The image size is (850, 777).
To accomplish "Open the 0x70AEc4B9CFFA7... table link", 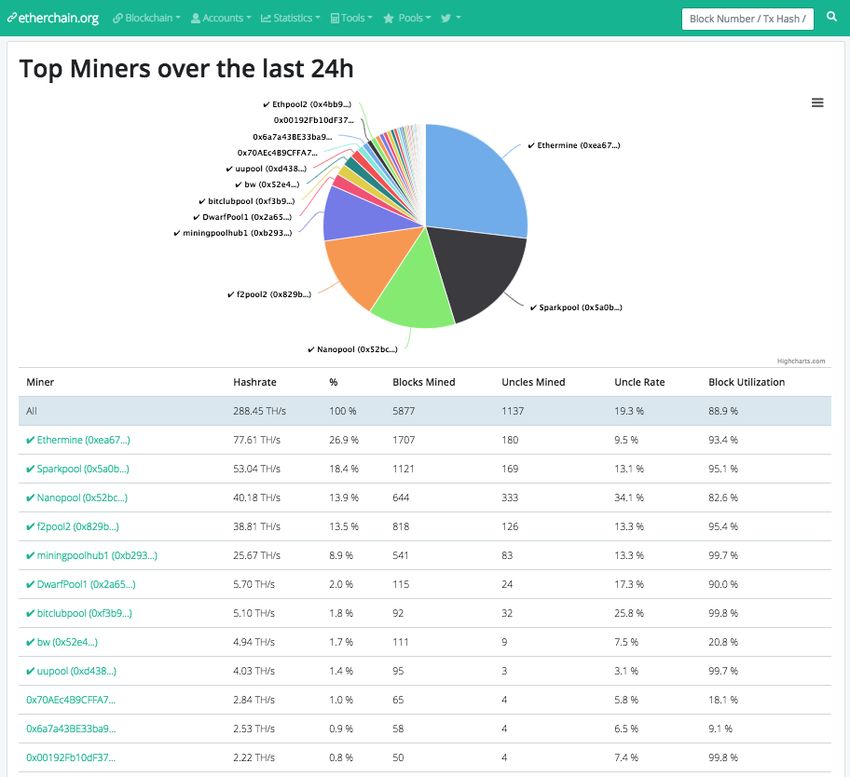I will point(71,699).
